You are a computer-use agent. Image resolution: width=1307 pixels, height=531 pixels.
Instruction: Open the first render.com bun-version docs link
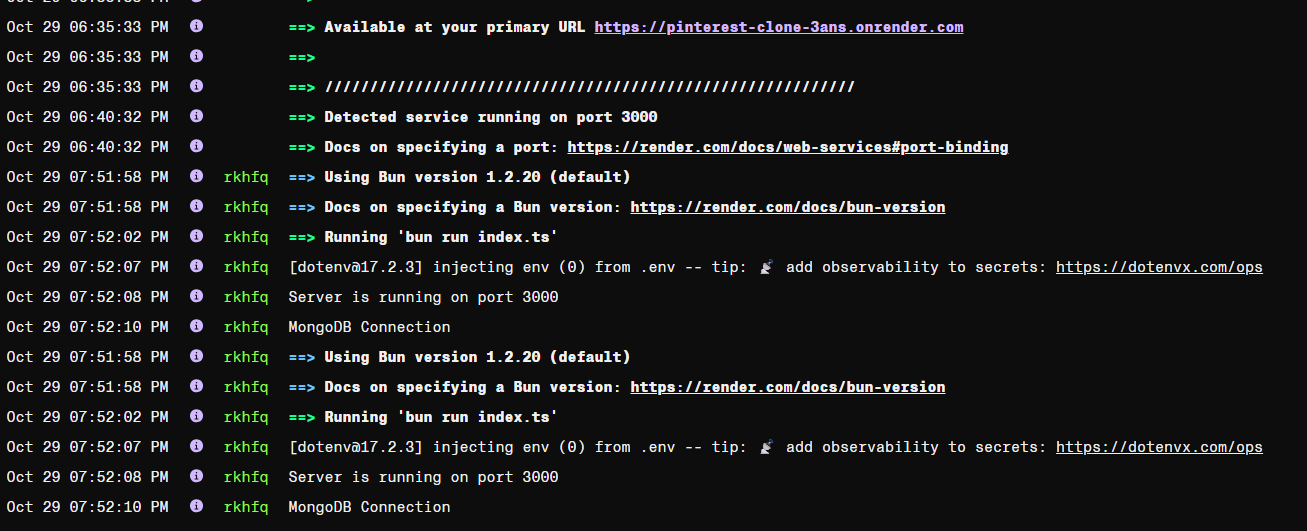787,207
